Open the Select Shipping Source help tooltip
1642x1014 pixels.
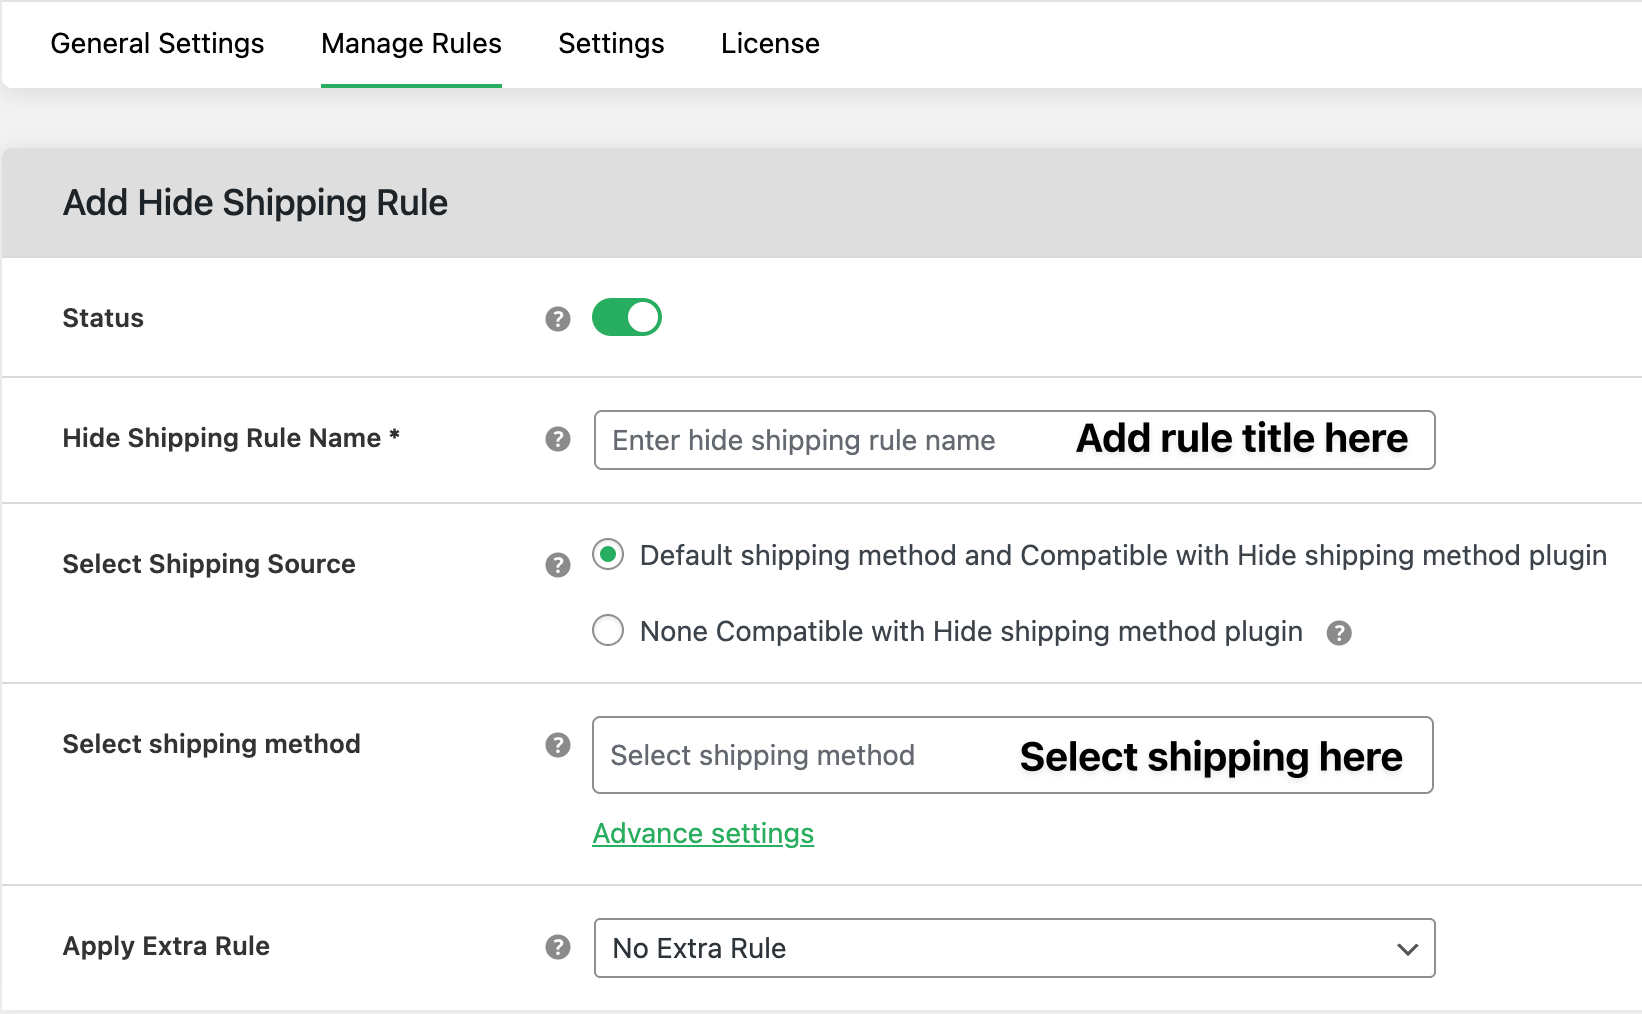[x=557, y=565]
